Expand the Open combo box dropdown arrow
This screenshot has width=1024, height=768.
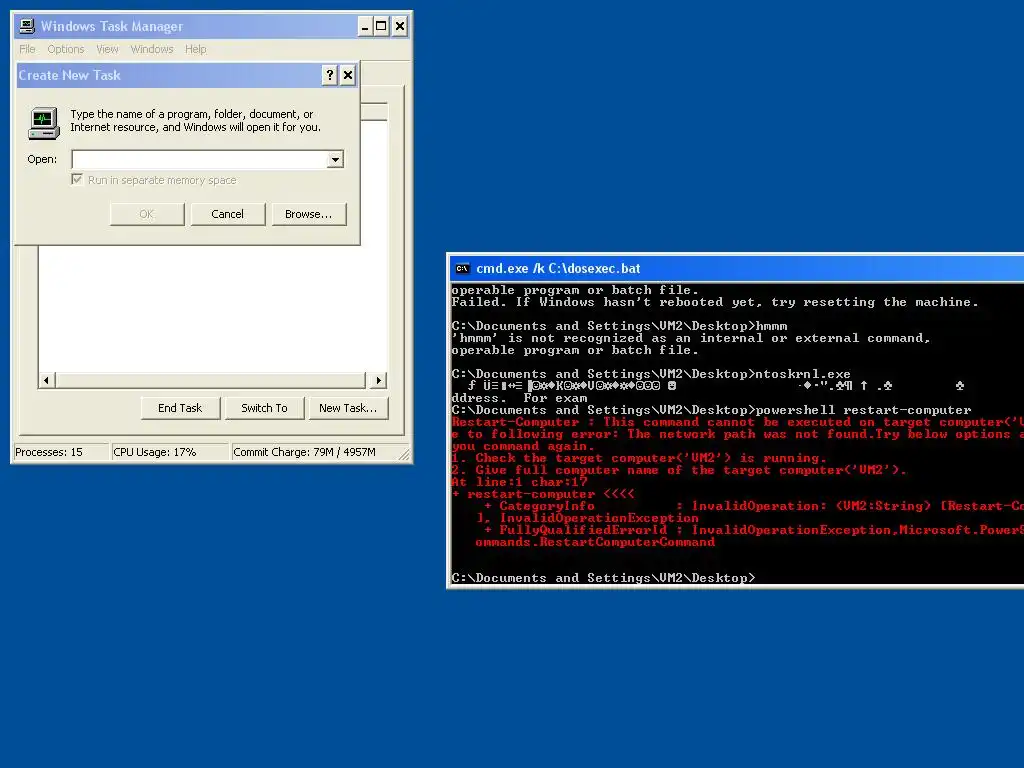point(335,159)
